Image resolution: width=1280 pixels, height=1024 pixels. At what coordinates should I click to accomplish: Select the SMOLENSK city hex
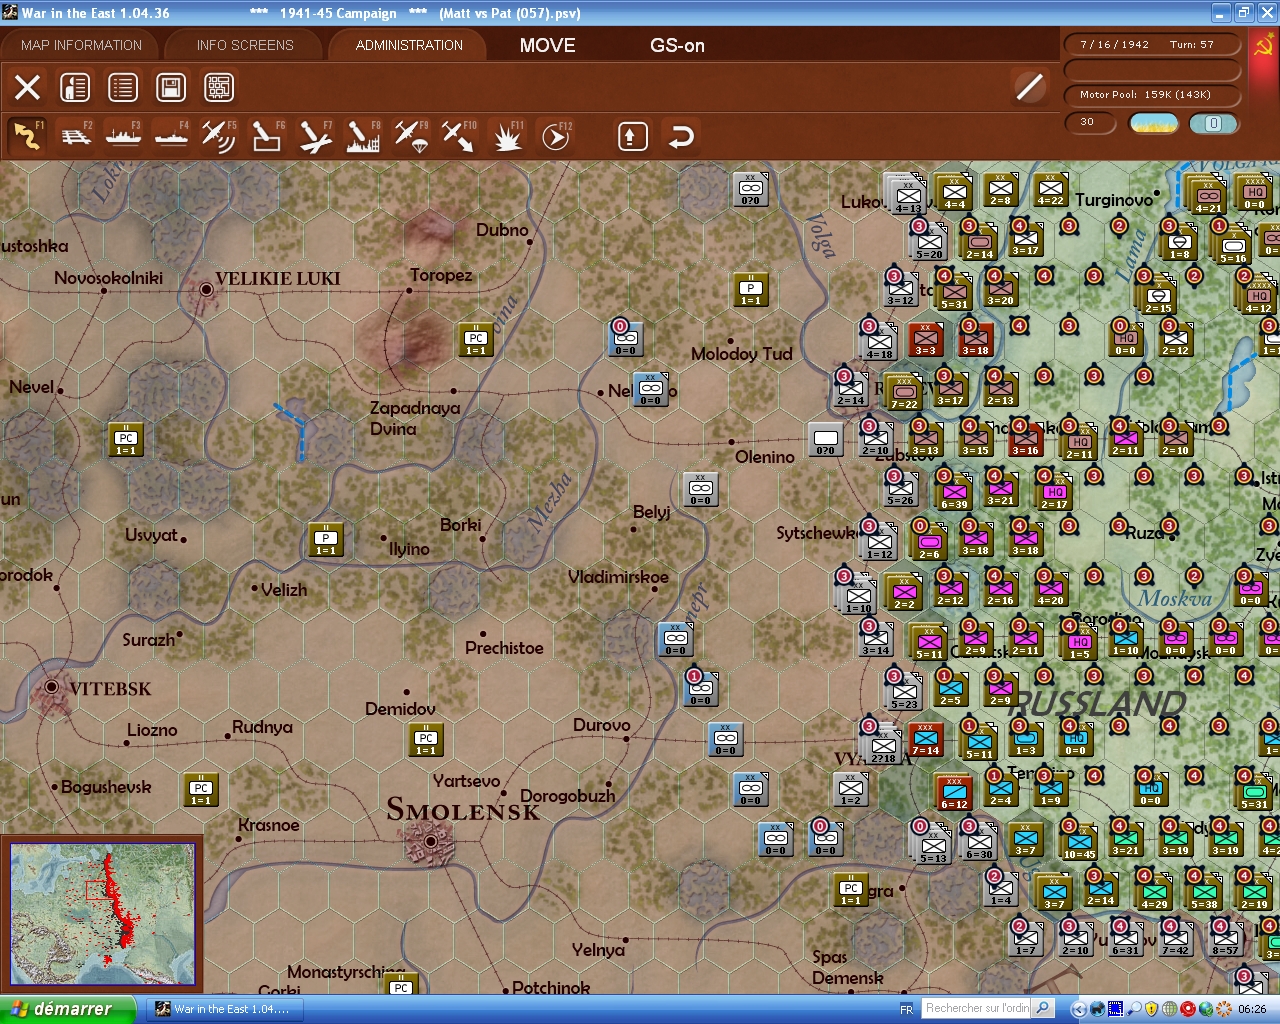tap(430, 841)
